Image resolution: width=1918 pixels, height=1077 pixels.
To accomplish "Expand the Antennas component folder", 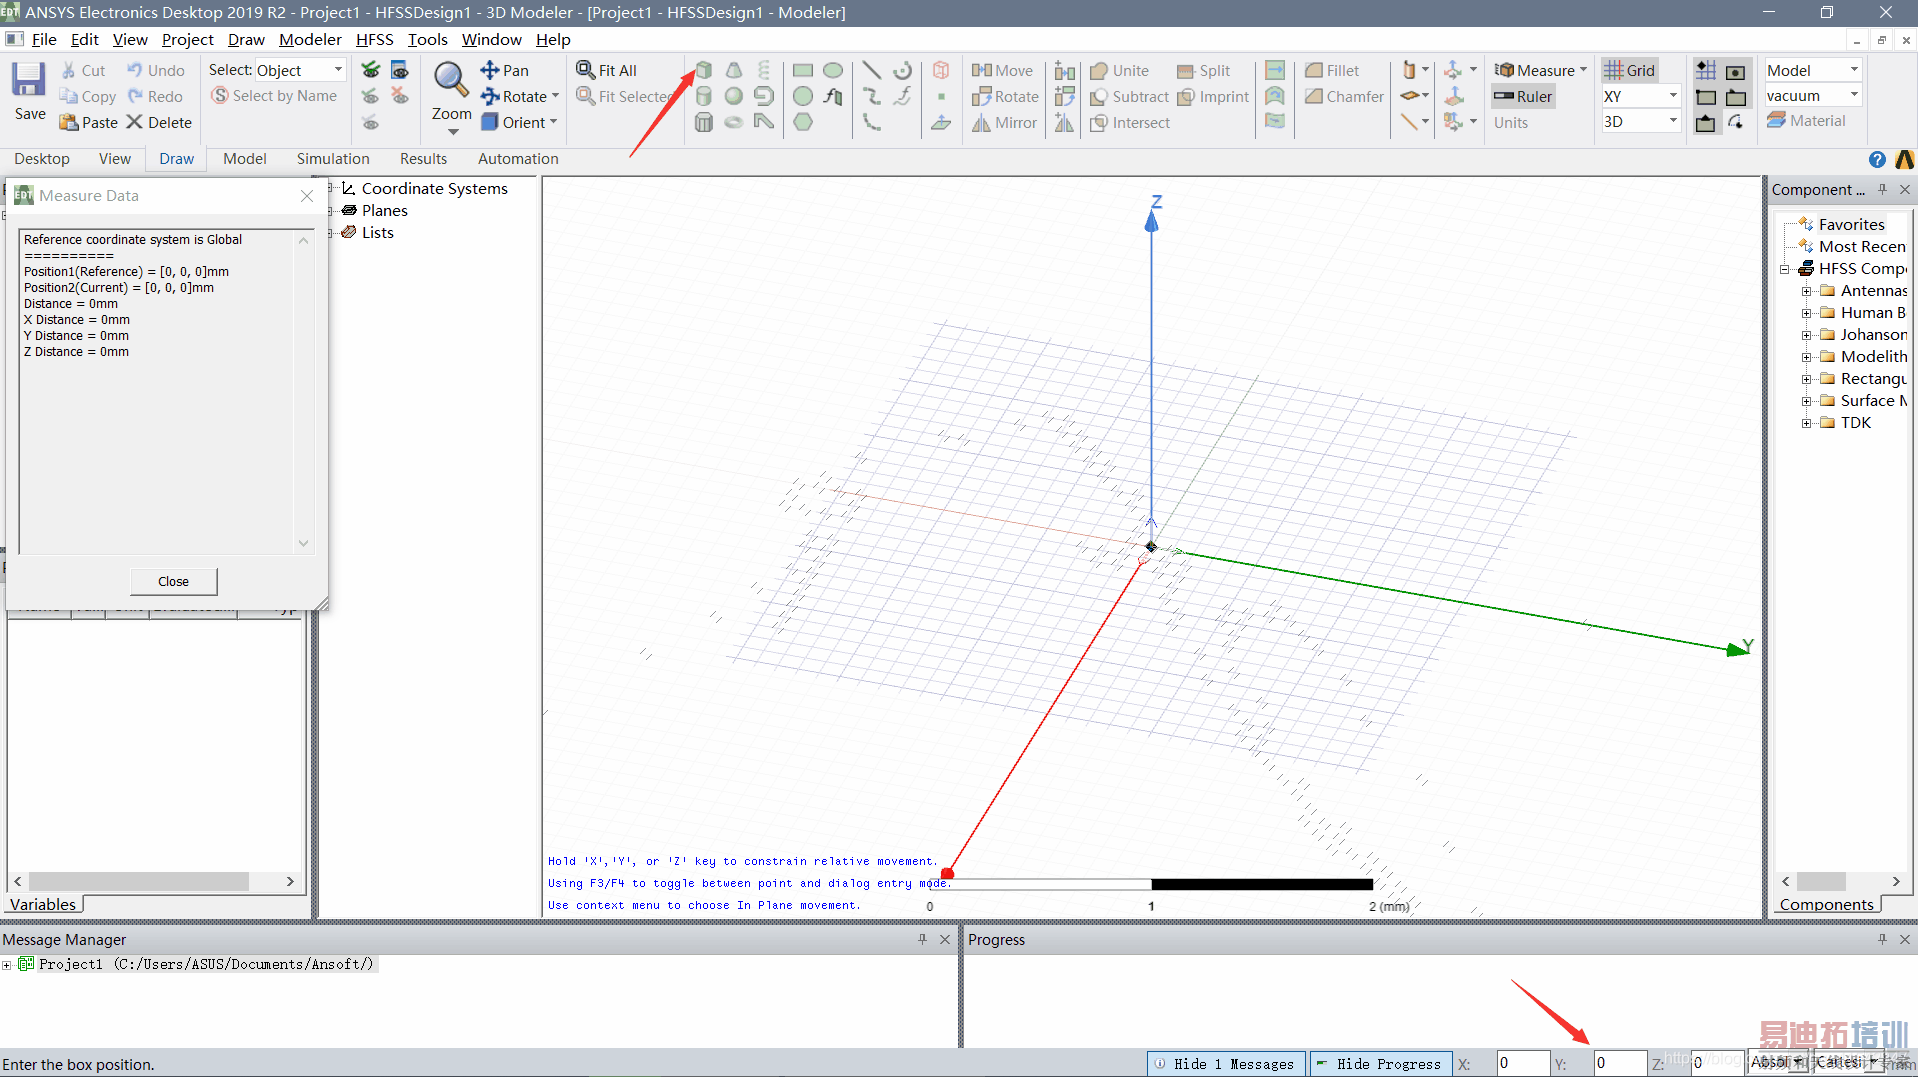I will (1806, 291).
